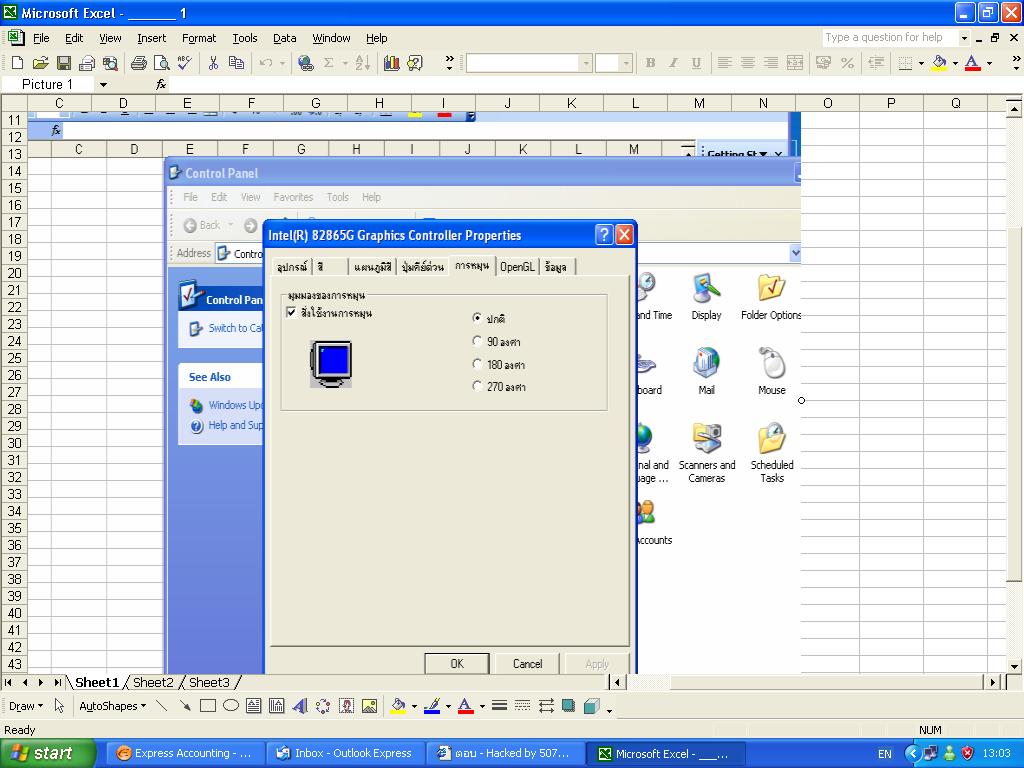Click the Insert WordArt icon
Viewport: 1024px width, 768px height.
[x=300, y=706]
